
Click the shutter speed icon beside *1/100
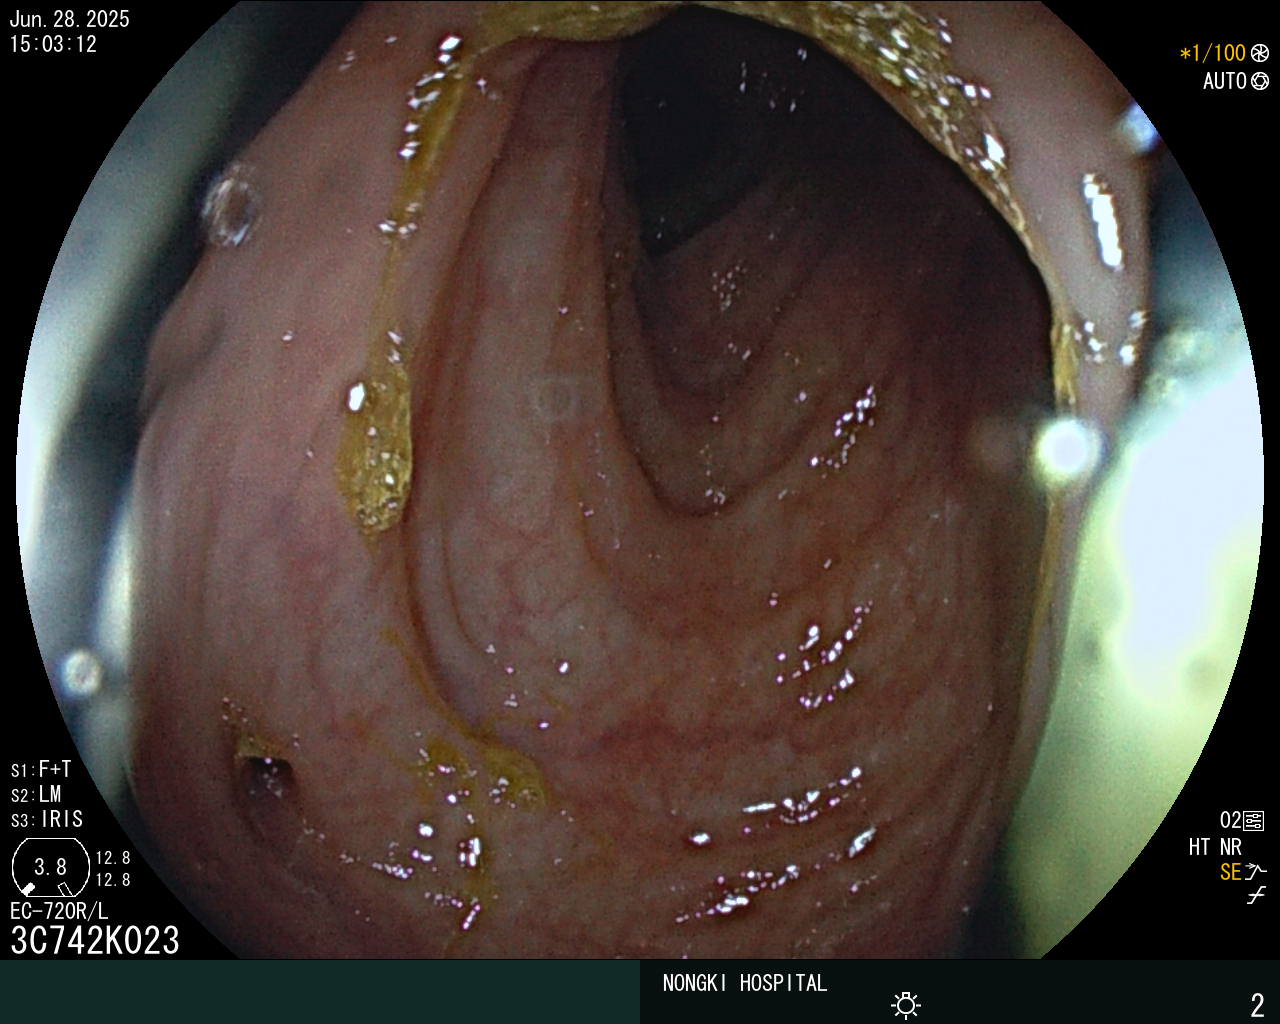[x=1260, y=53]
